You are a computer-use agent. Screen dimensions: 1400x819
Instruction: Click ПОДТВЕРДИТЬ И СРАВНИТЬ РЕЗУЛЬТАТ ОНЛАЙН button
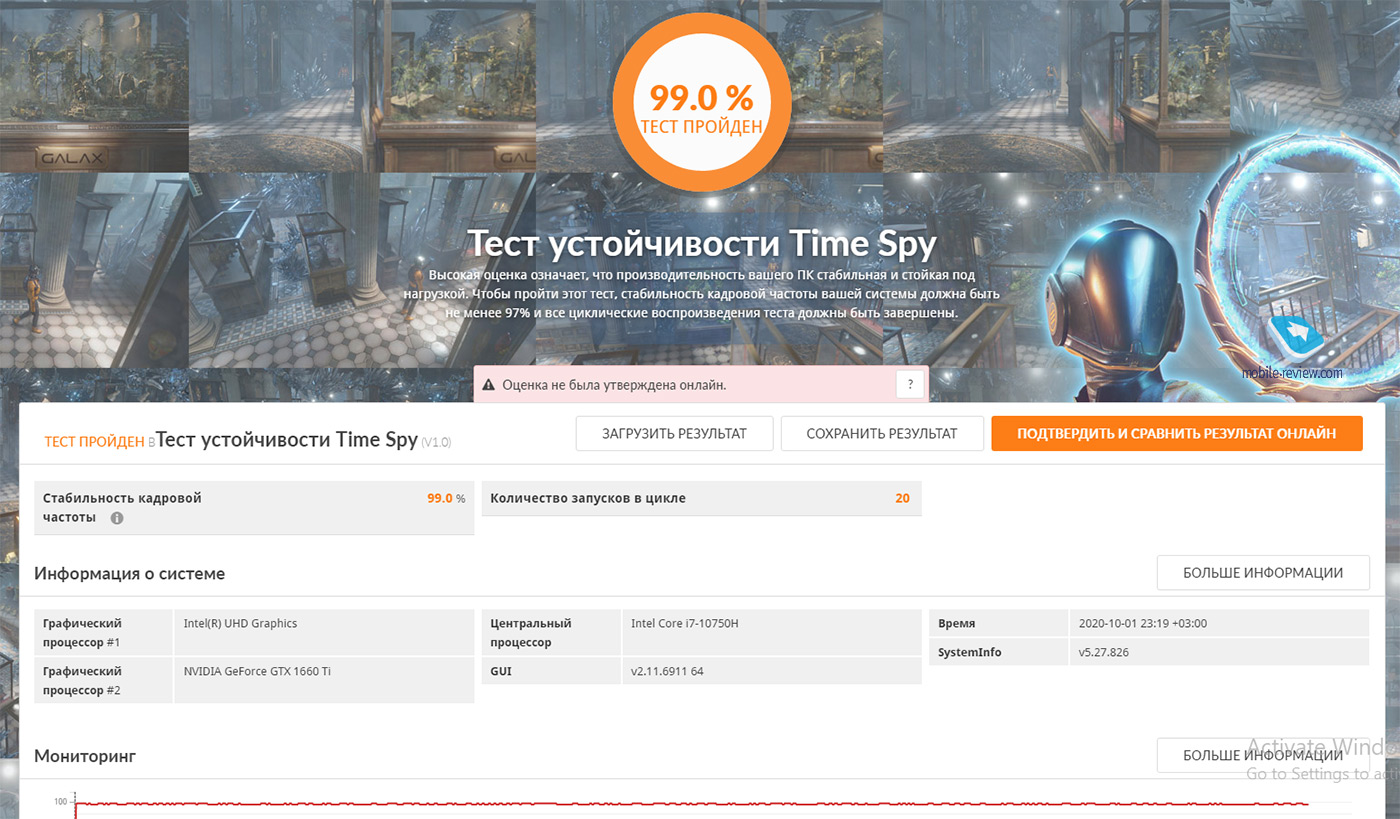[x=1177, y=434]
